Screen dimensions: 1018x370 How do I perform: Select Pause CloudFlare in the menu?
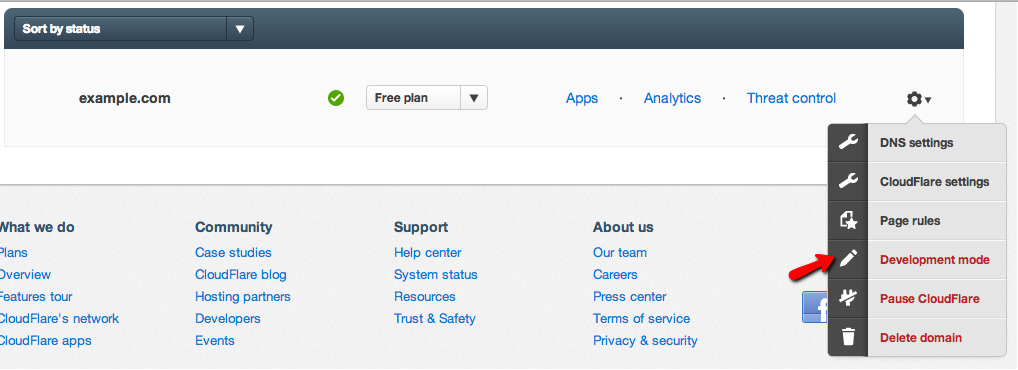click(x=929, y=299)
